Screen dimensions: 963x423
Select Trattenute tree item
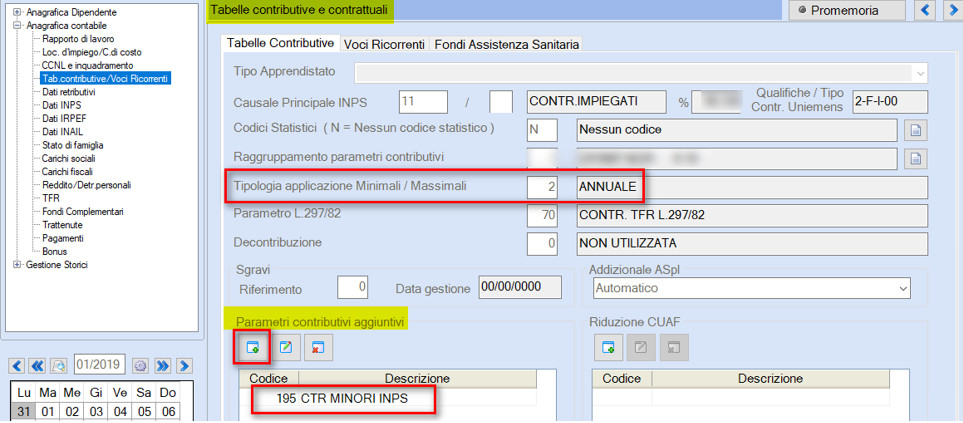click(62, 225)
